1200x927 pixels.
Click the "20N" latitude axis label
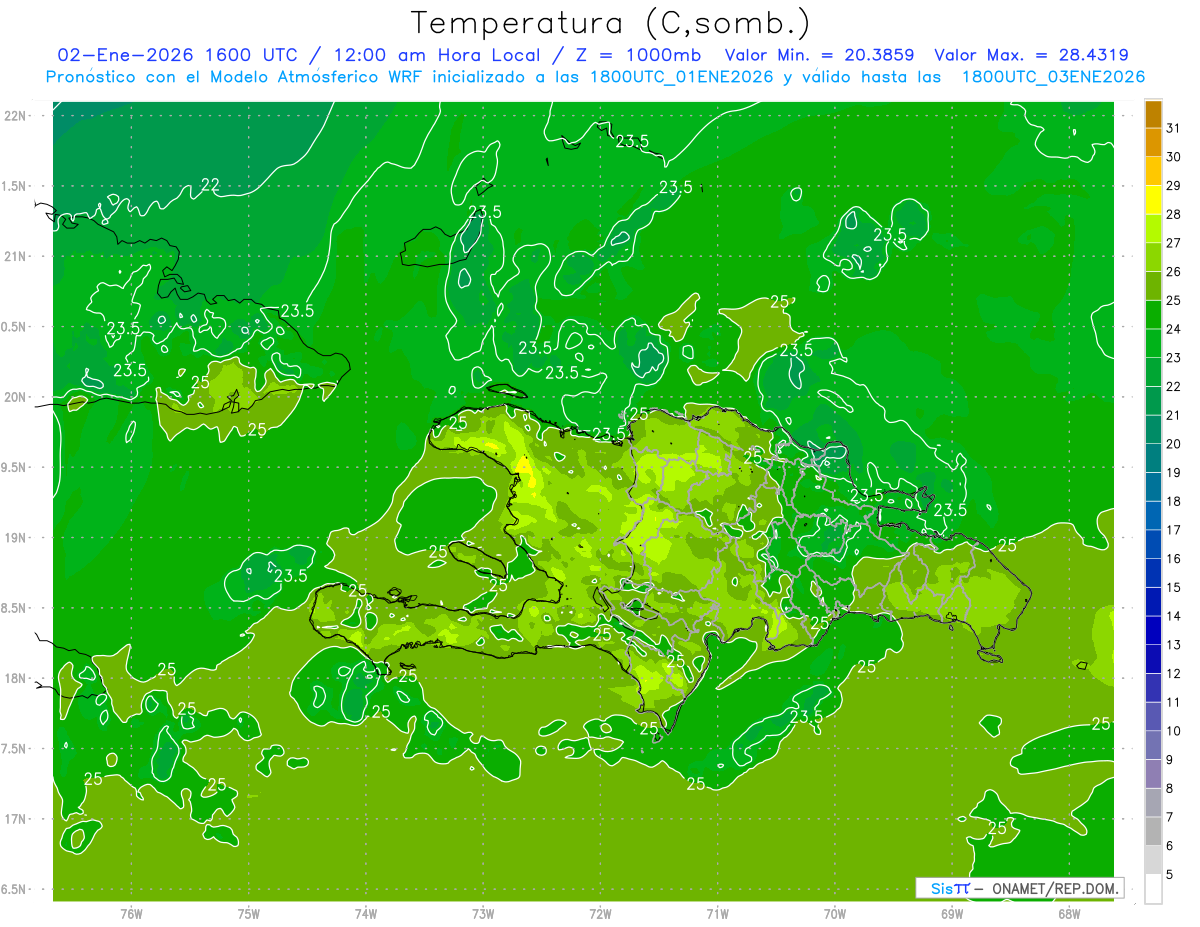point(15,397)
